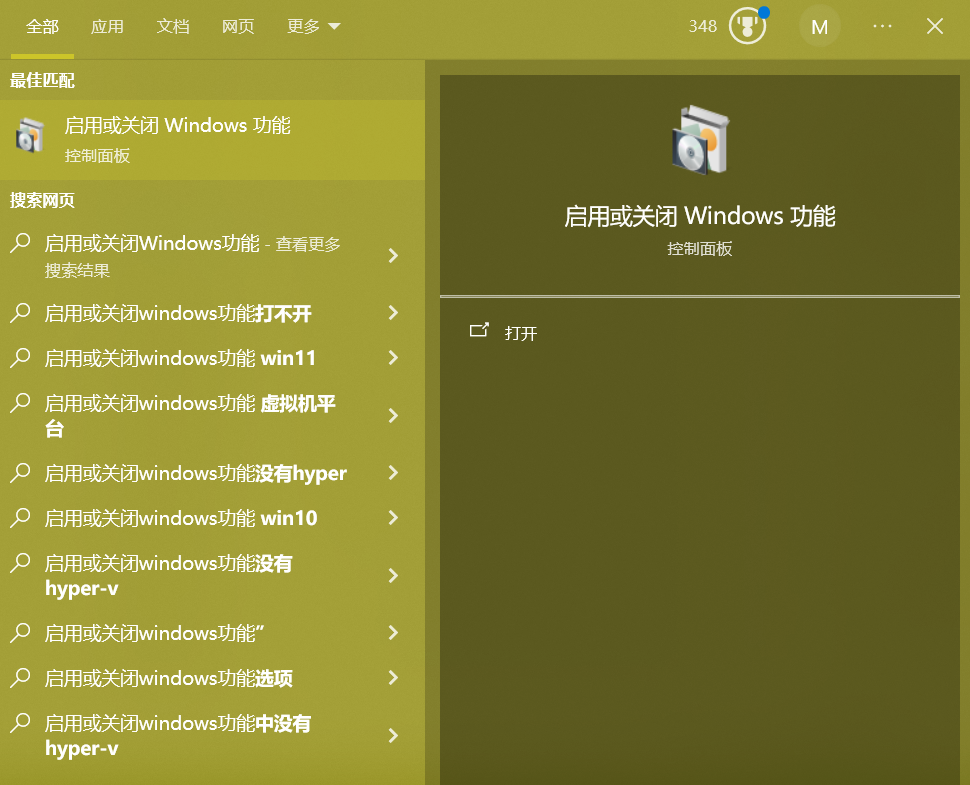Open the 更多 dropdown menu
Viewport: 970px width, 785px height.
(314, 27)
